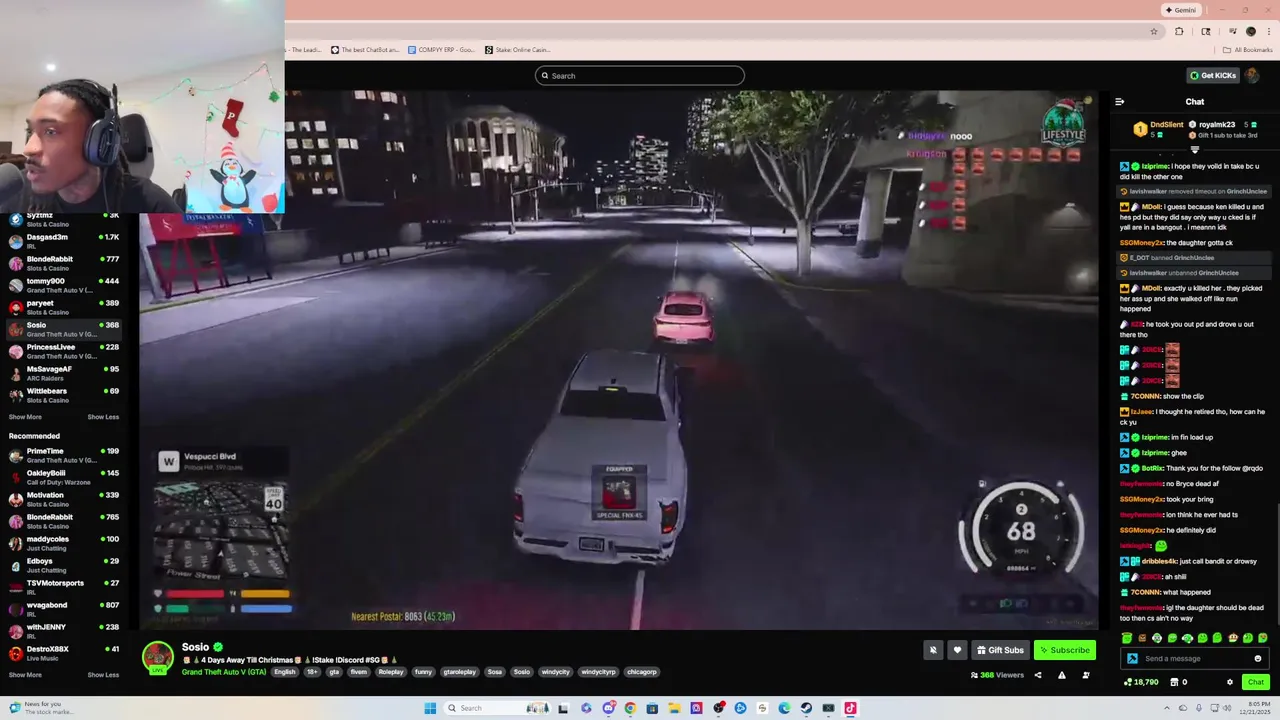The width and height of the screenshot is (1280, 720).
Task: Insert the first green emote from the quick emote row
Action: (x=1127, y=638)
